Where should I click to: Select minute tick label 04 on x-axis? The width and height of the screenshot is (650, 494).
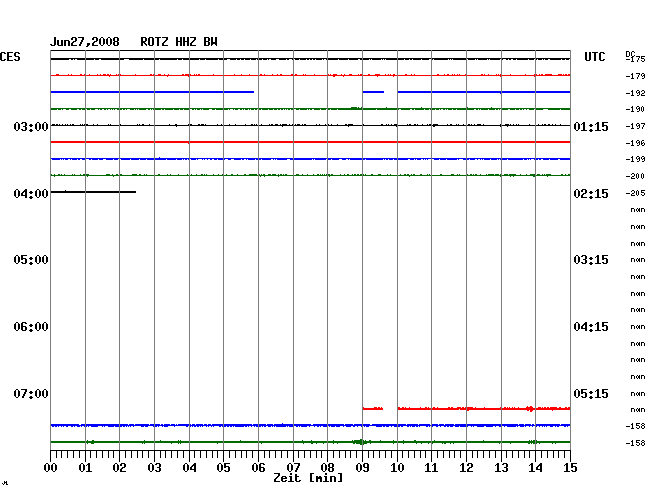coord(189,468)
